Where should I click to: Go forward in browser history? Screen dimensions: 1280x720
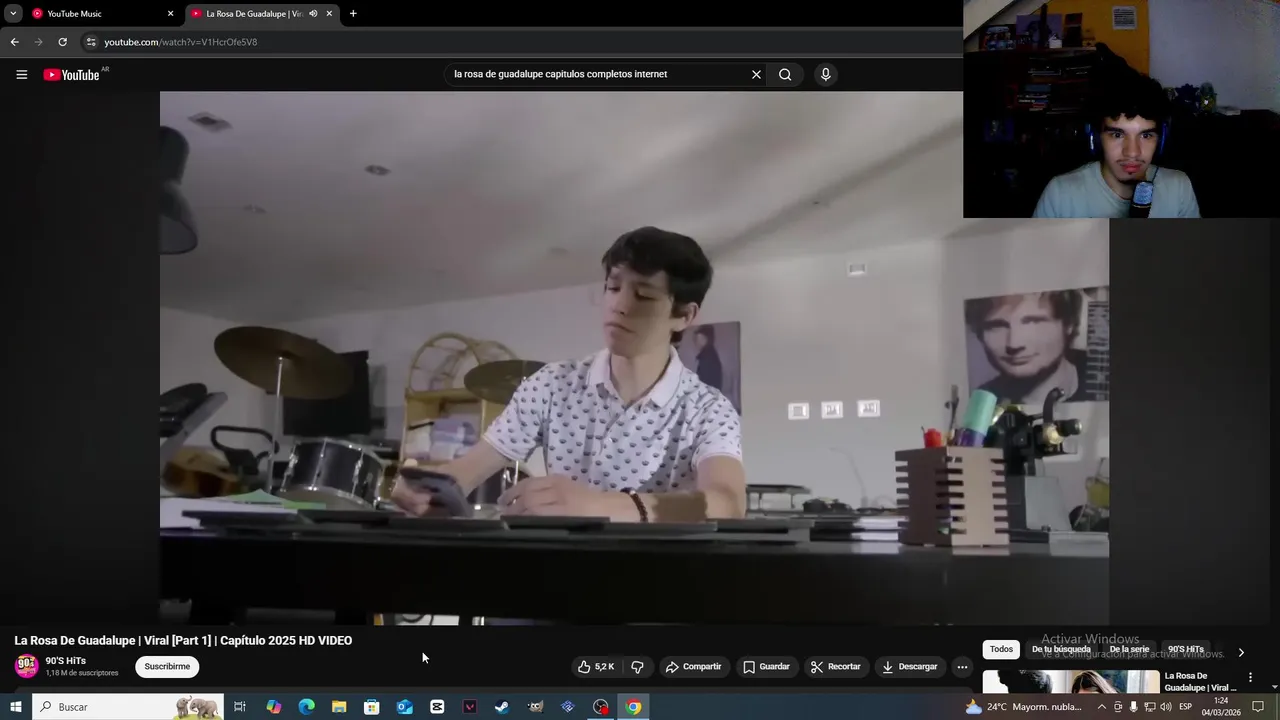coord(38,42)
